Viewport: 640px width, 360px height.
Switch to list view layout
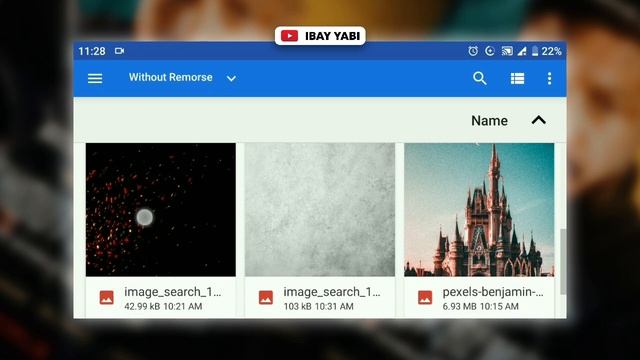pyautogui.click(x=517, y=78)
